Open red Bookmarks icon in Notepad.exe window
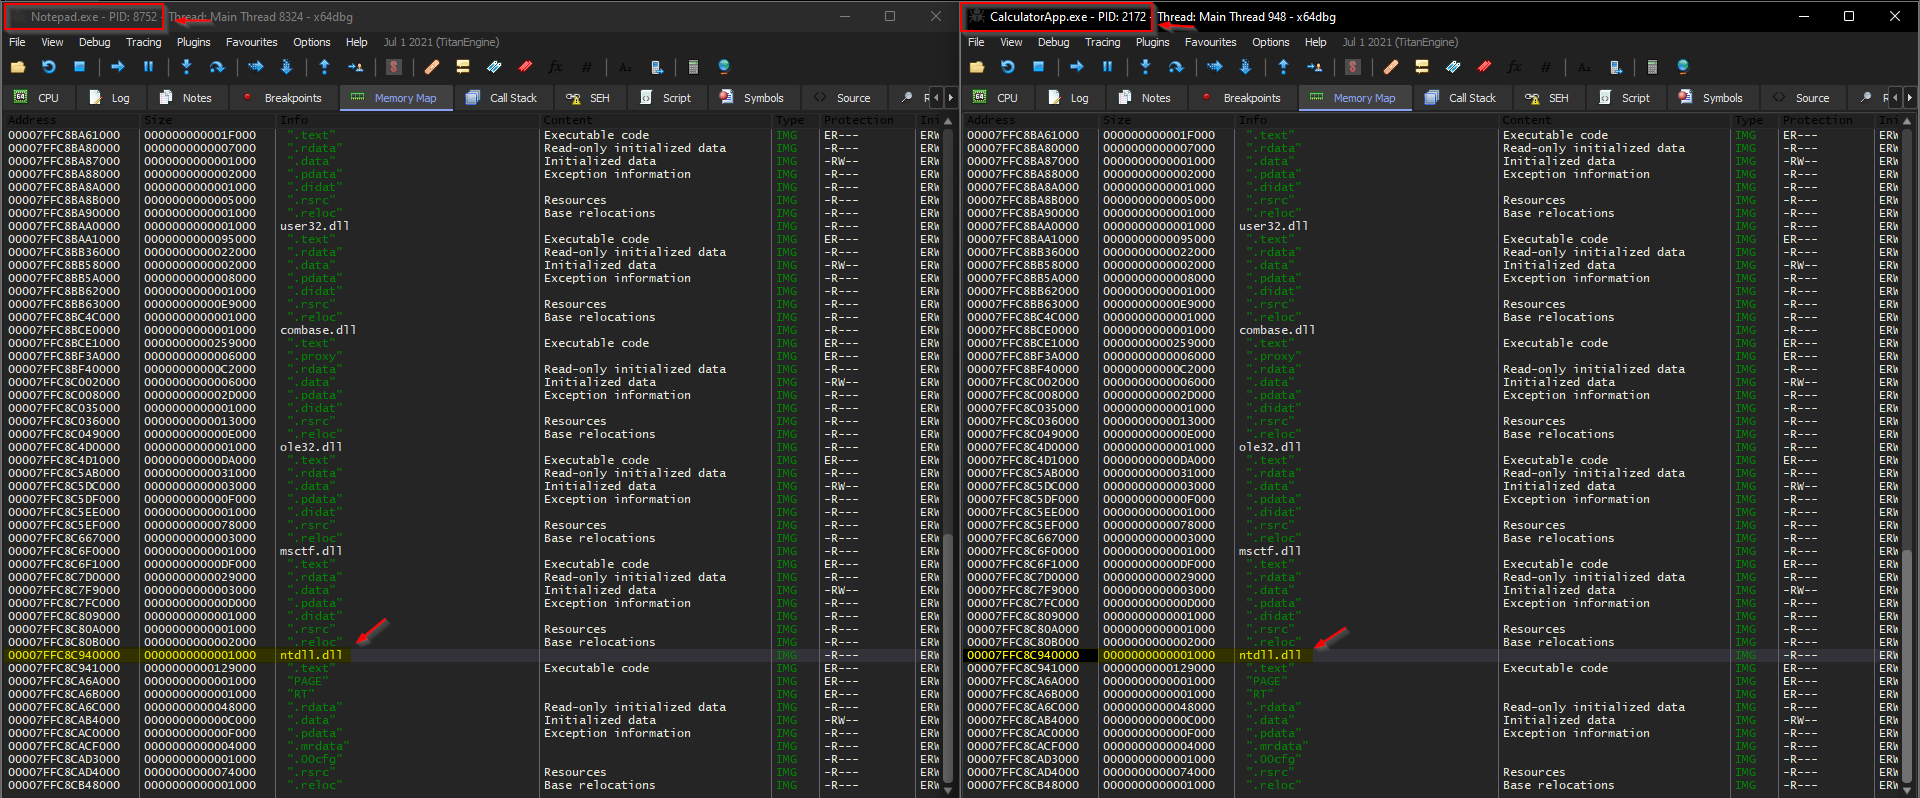The image size is (1920, 798). [525, 67]
